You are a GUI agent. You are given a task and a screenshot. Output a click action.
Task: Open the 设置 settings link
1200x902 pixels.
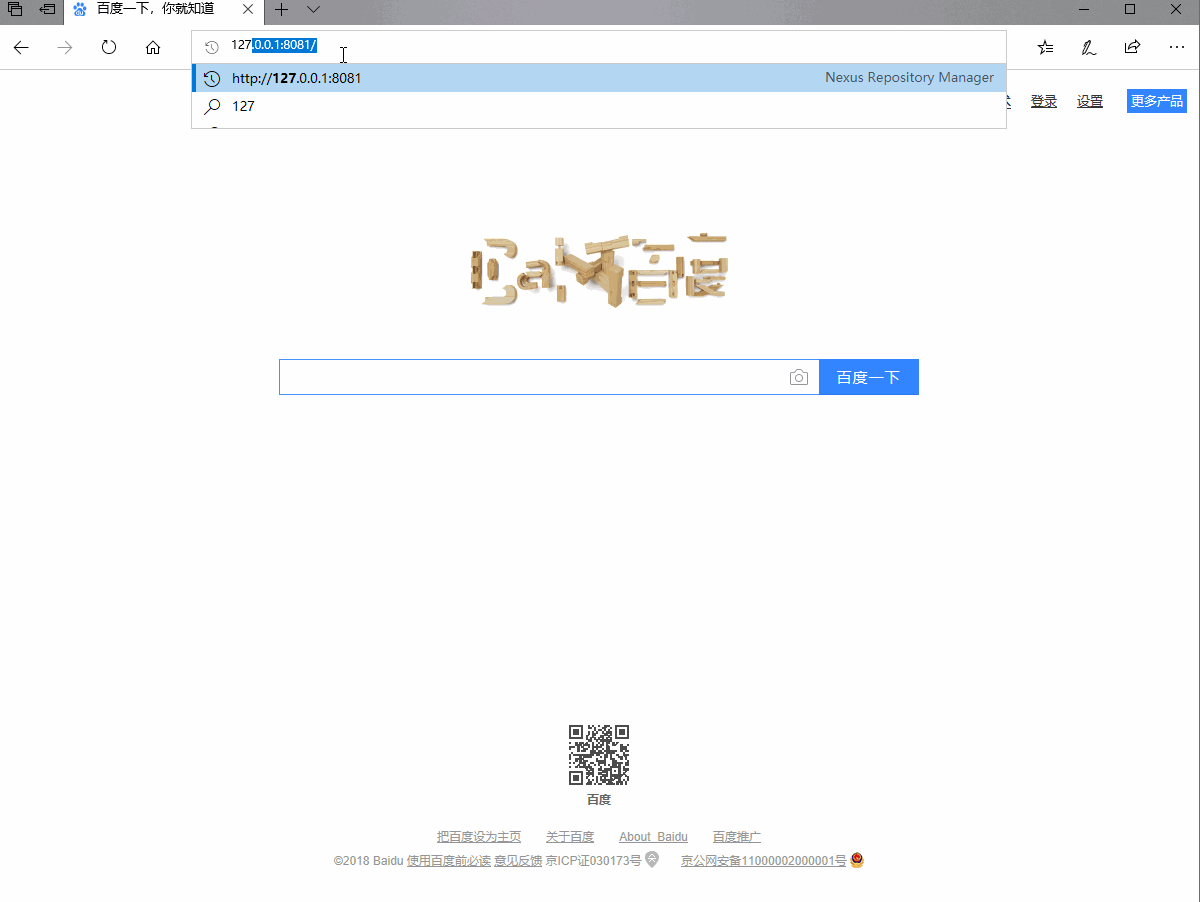point(1090,101)
